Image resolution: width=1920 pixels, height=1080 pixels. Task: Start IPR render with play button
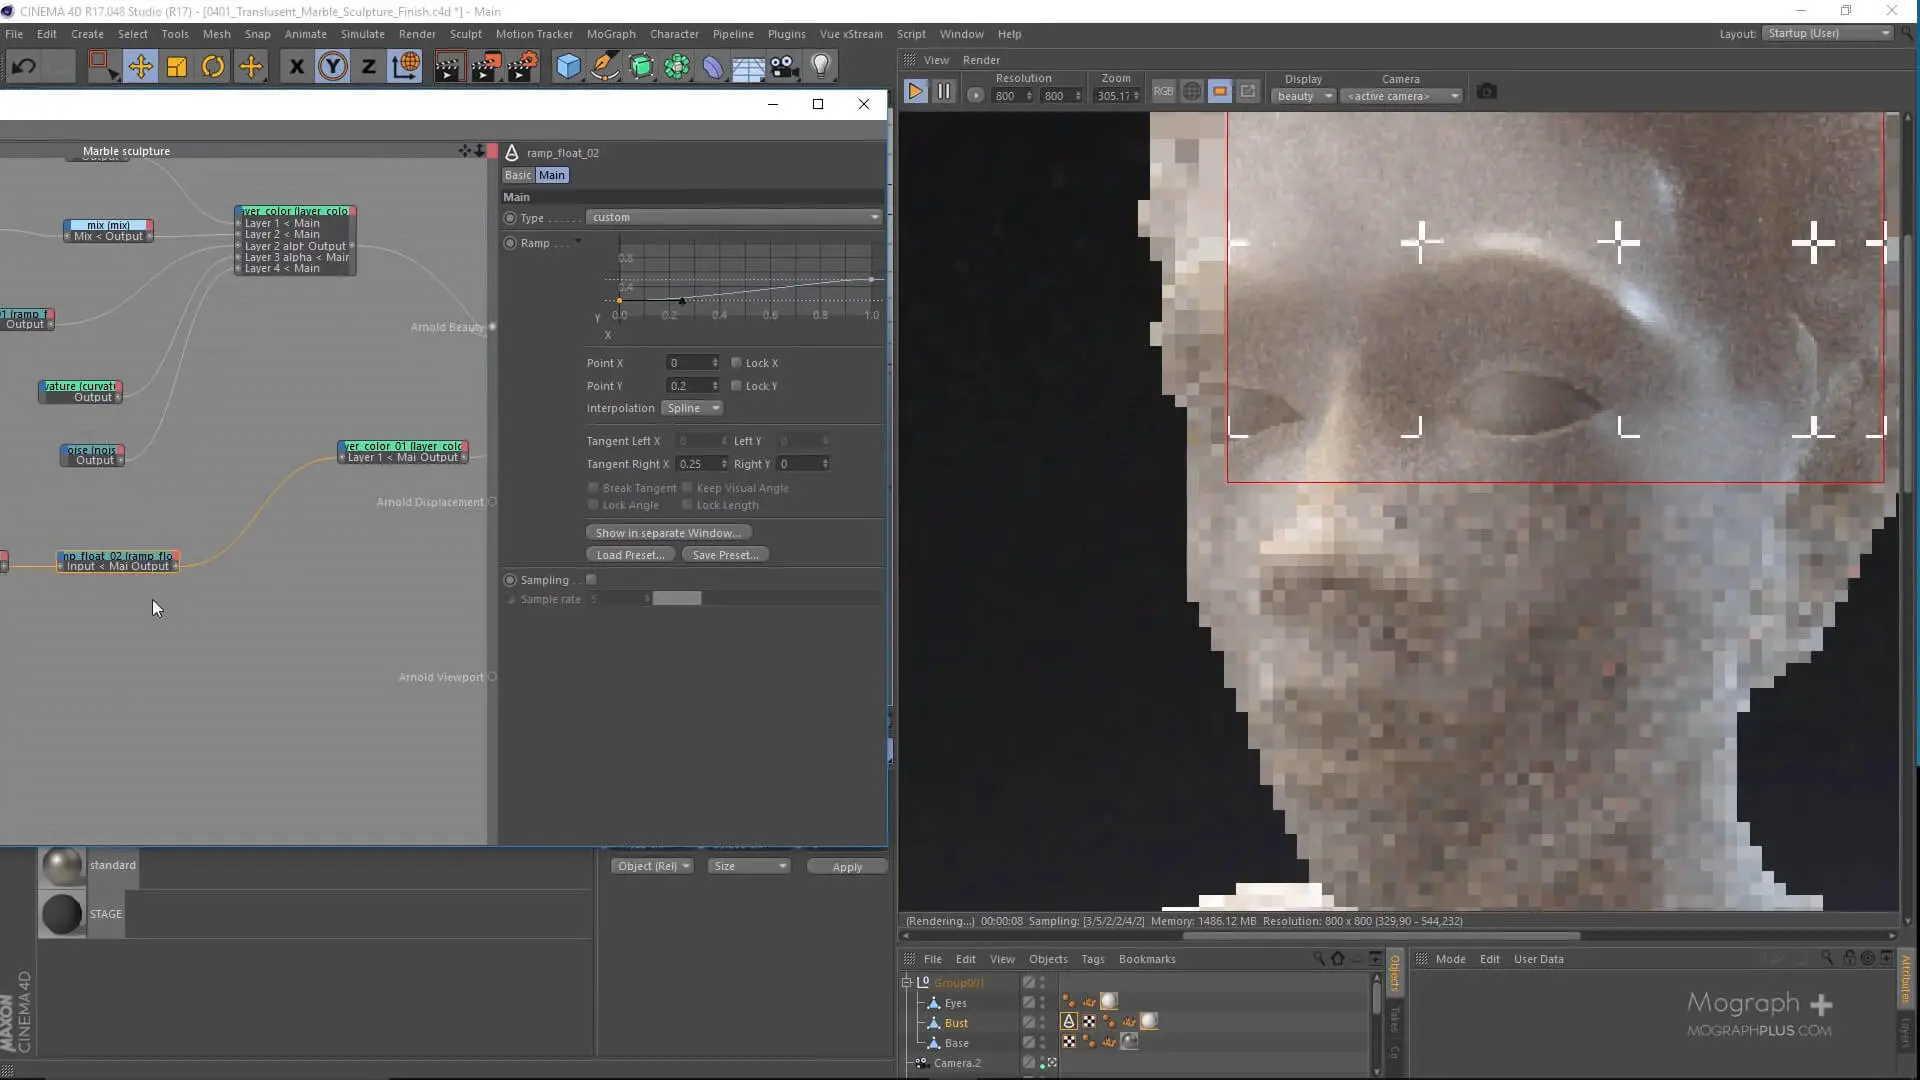(915, 92)
